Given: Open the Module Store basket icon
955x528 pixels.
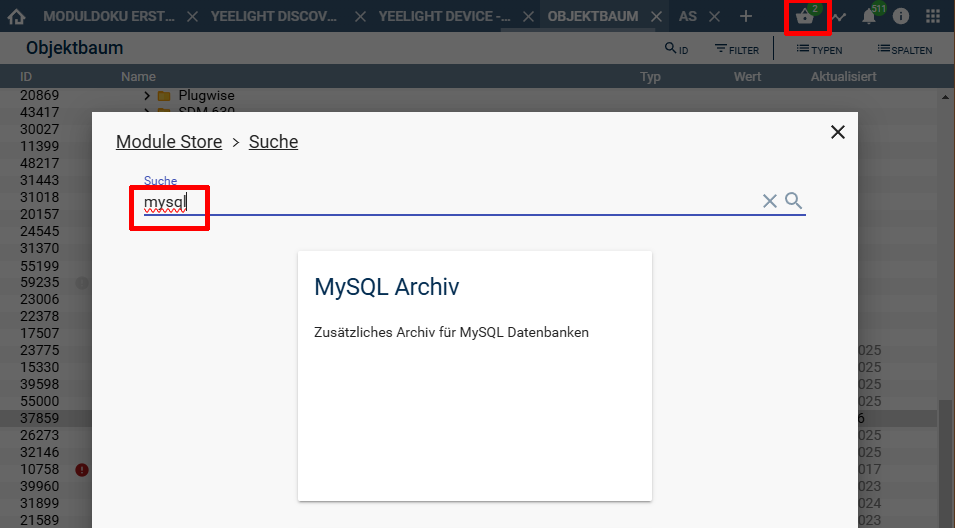Looking at the screenshot, I should pyautogui.click(x=805, y=17).
